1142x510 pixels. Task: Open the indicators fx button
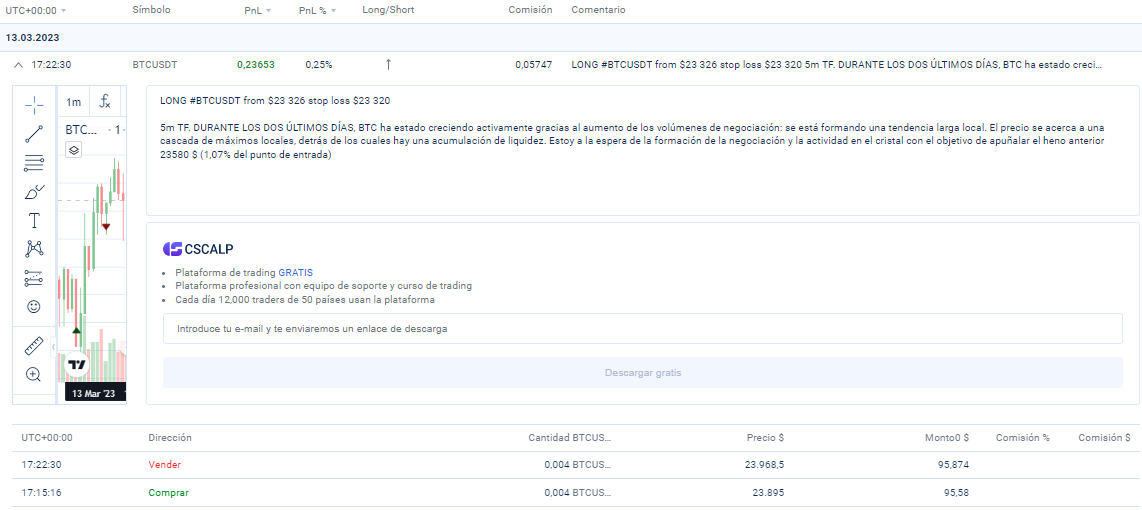coord(105,102)
